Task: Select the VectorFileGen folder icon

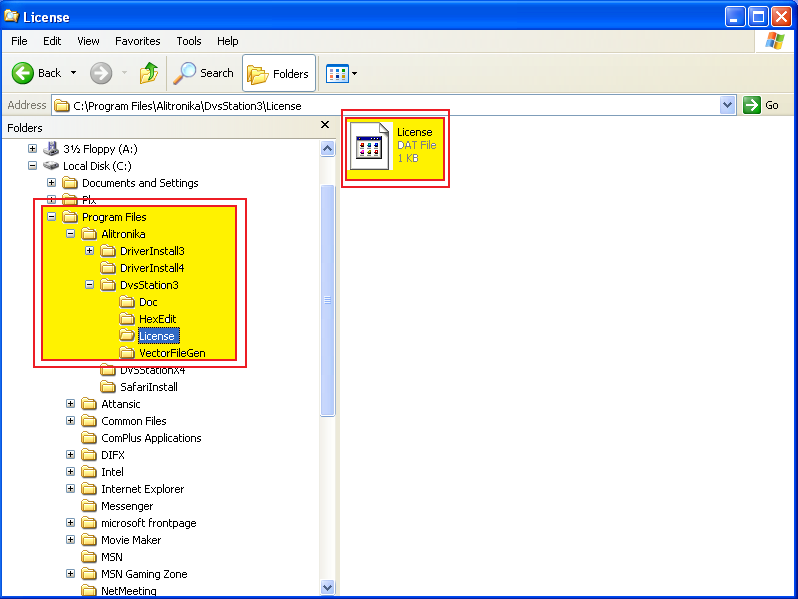Action: 127,353
